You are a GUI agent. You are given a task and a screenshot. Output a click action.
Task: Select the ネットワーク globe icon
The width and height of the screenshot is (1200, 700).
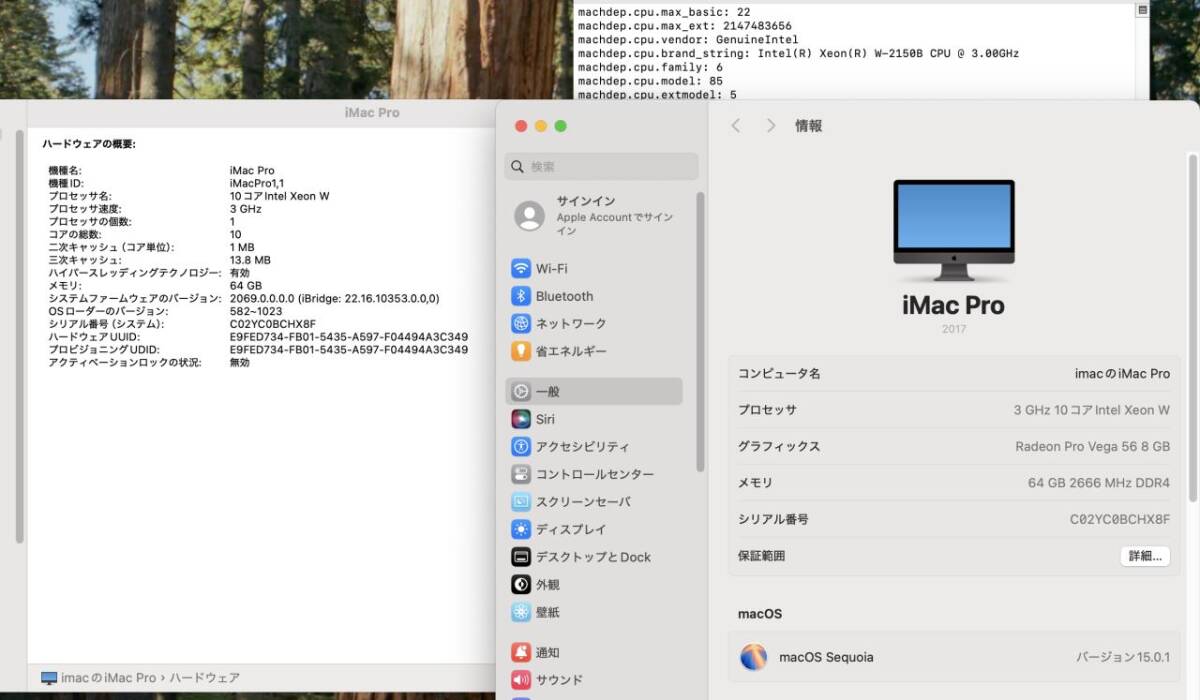pos(521,323)
